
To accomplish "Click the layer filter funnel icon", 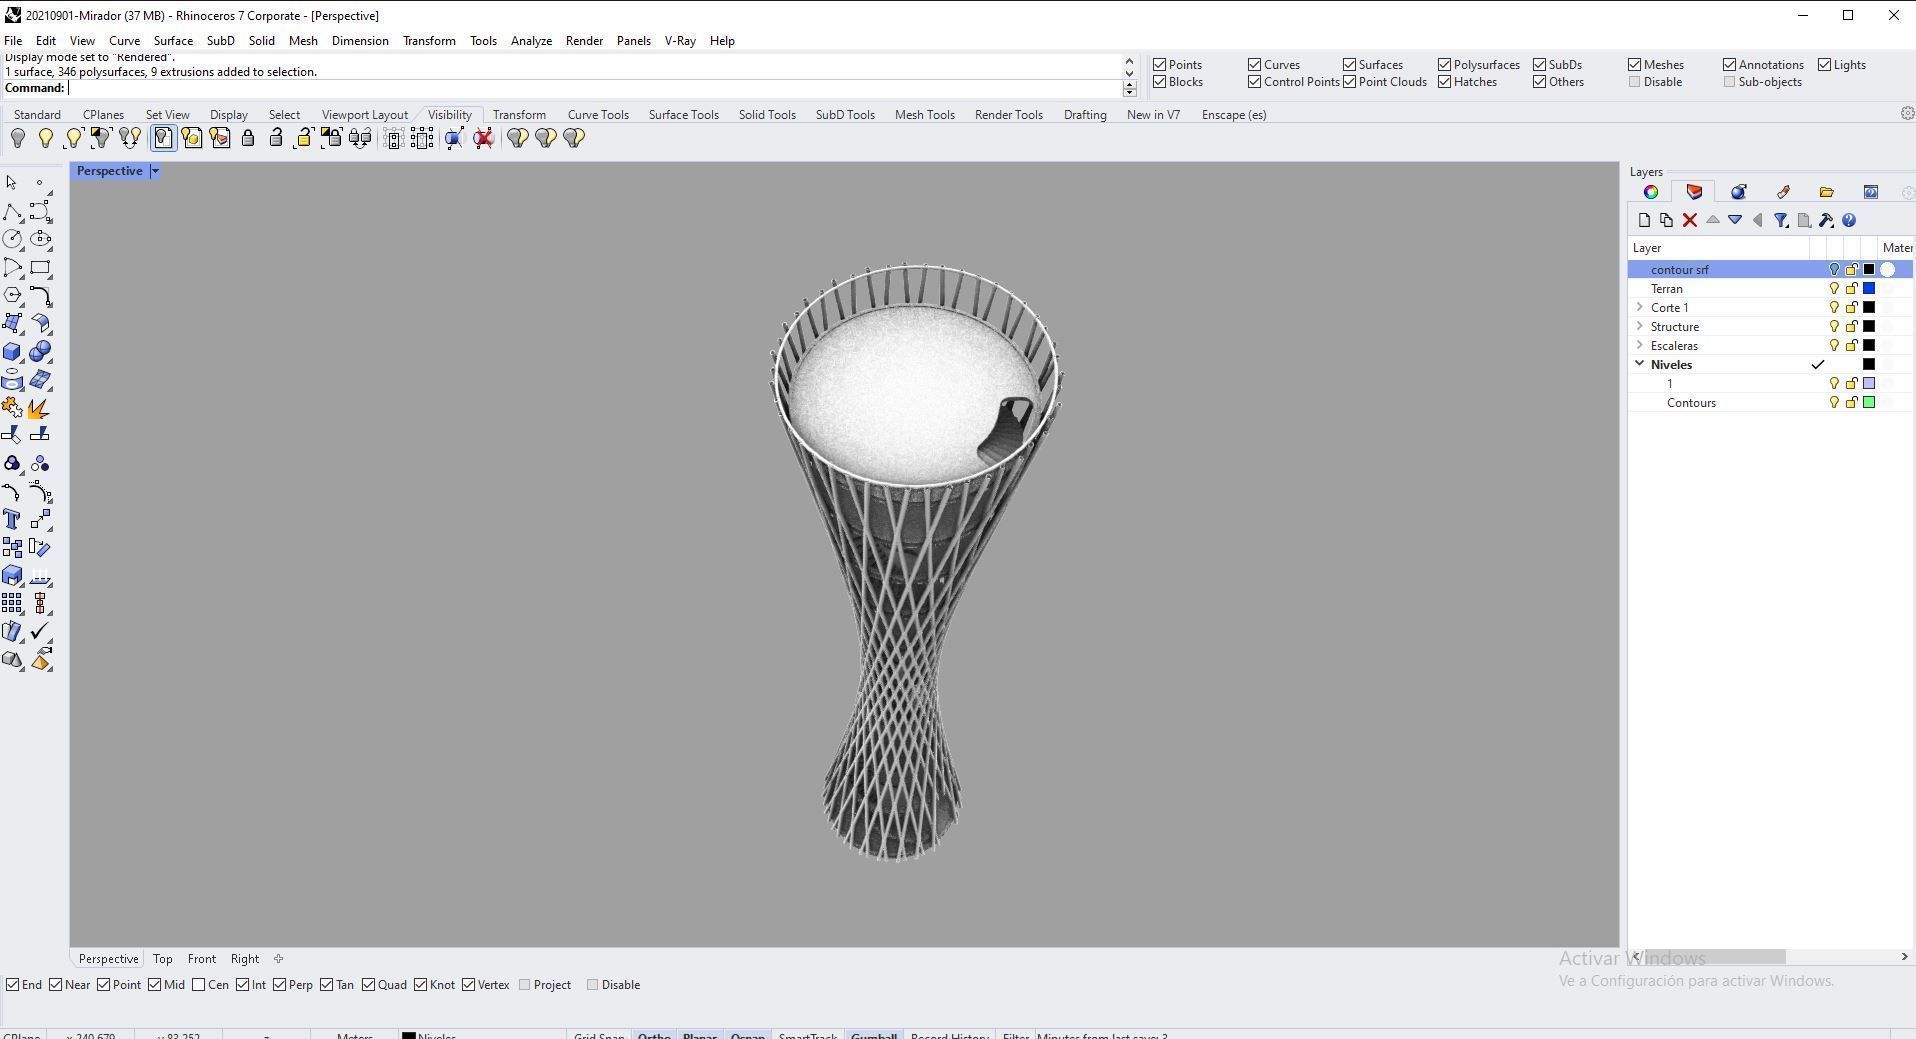I will coord(1781,221).
